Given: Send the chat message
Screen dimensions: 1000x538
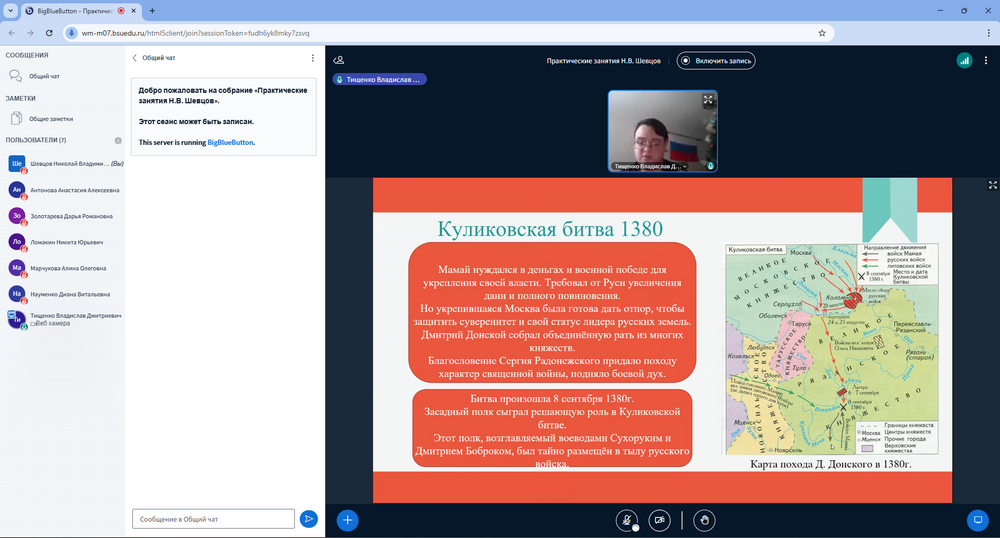Looking at the screenshot, I should pyautogui.click(x=309, y=518).
